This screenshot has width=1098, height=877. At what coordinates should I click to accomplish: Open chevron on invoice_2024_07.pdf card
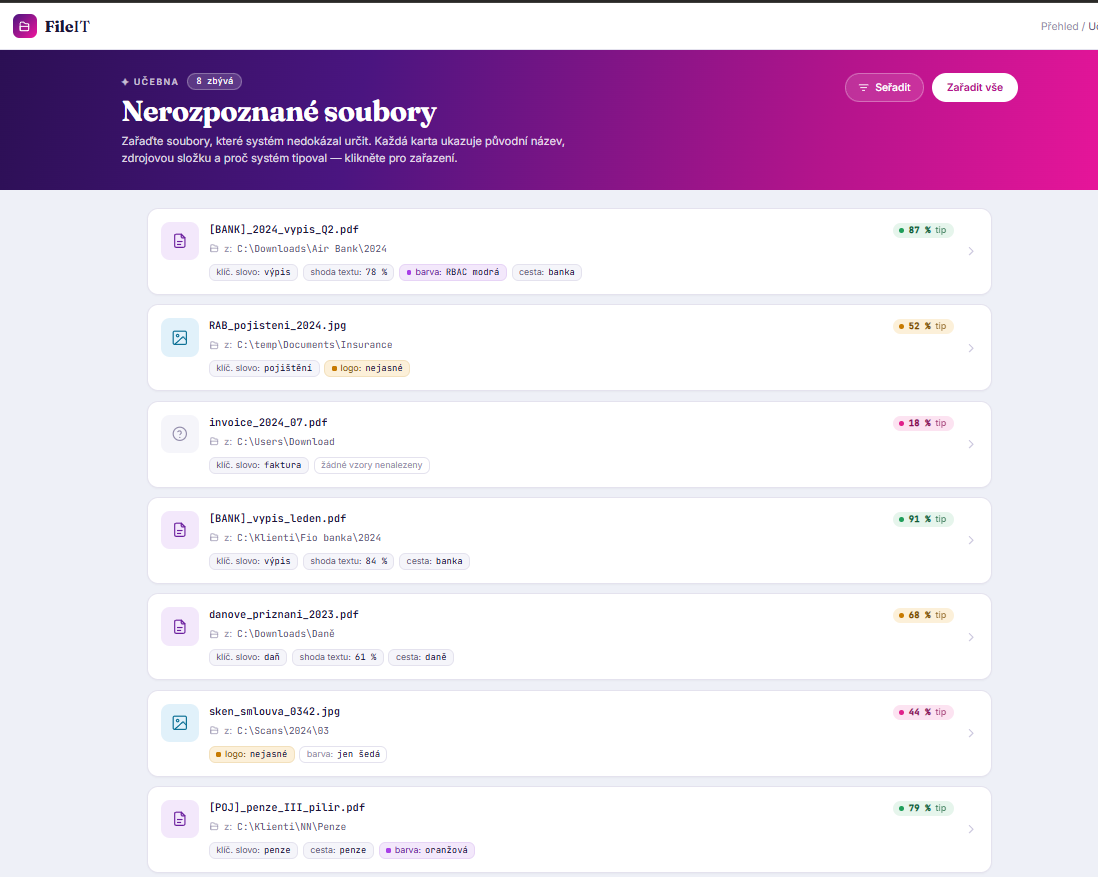pos(971,444)
